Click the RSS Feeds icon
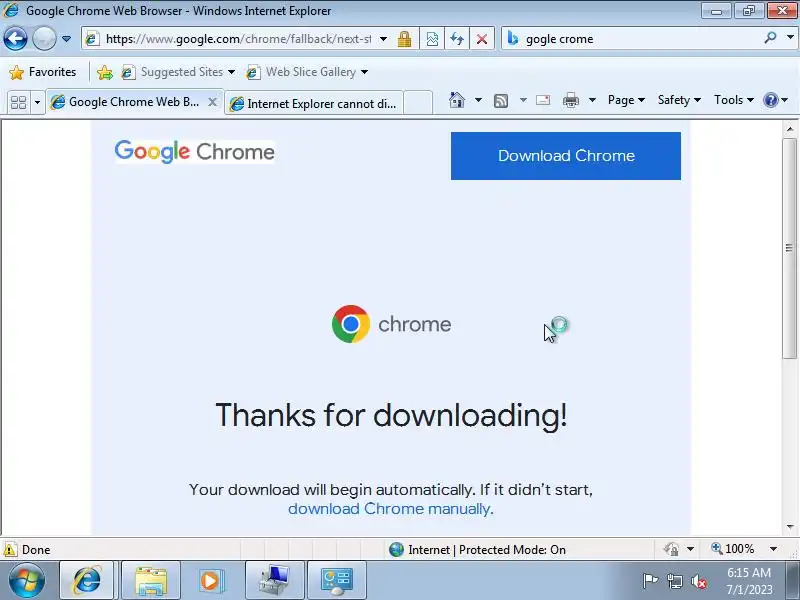The image size is (800, 600). 501,101
